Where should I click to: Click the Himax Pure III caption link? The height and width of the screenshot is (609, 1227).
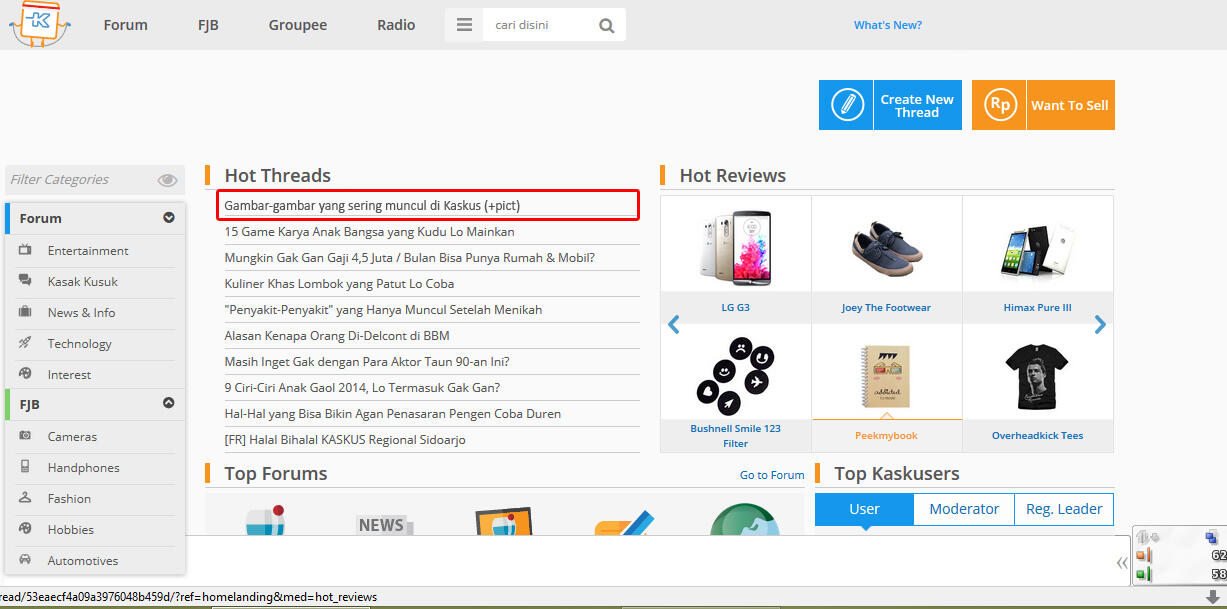(x=1037, y=308)
